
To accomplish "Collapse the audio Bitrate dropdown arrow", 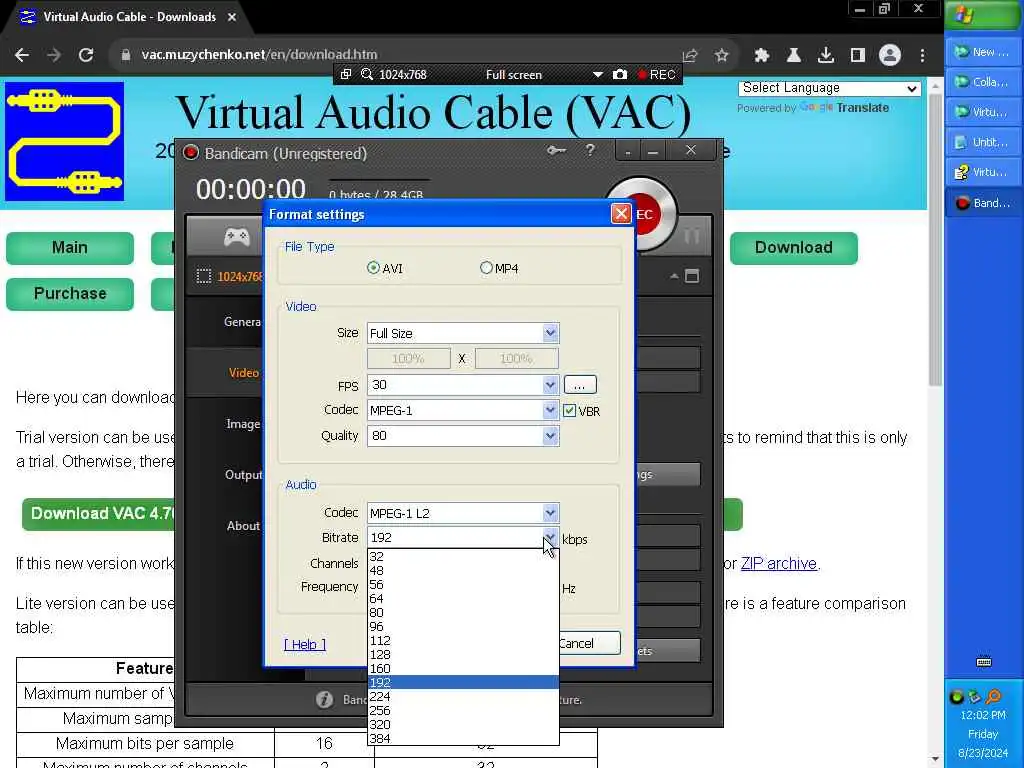I will [550, 537].
